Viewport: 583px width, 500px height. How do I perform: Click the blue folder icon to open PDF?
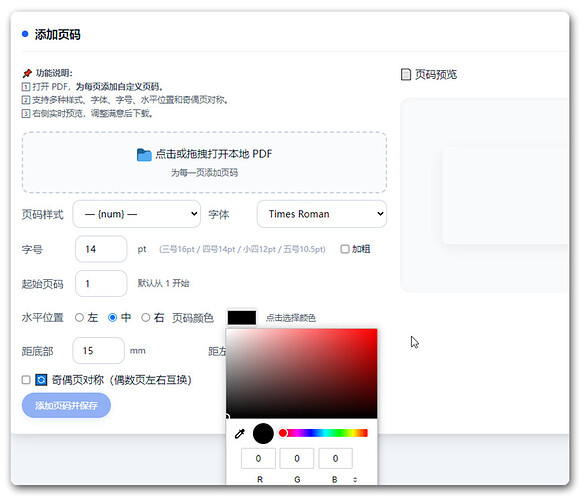[144, 155]
